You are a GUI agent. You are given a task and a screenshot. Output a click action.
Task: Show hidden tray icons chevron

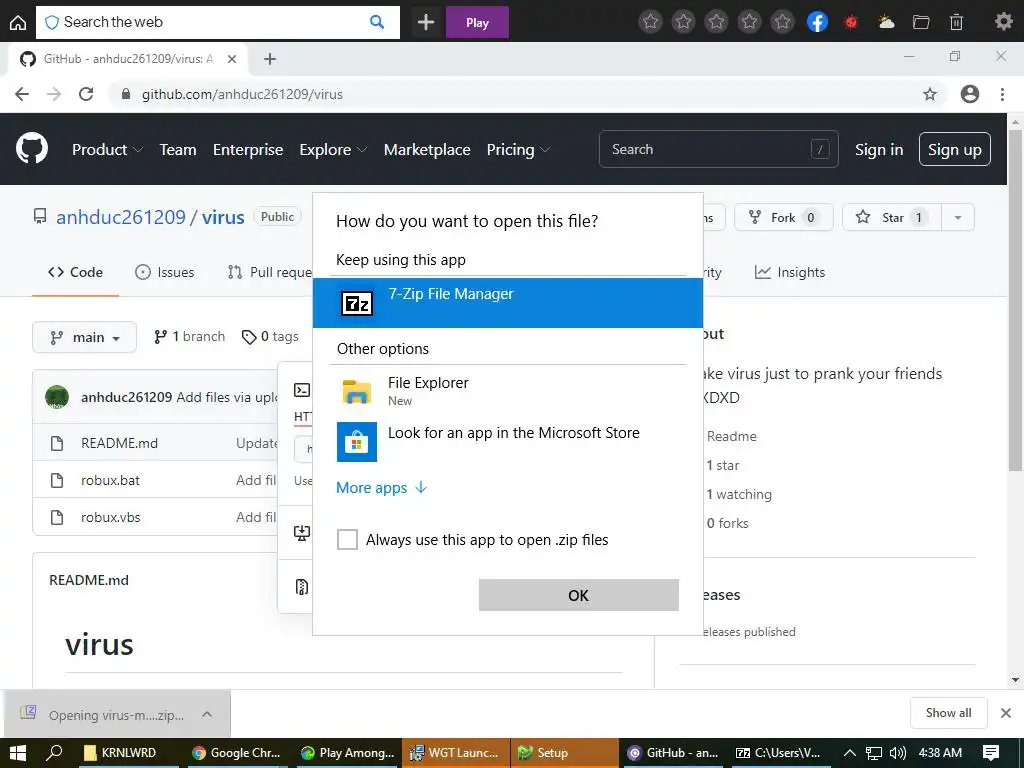[x=849, y=752]
